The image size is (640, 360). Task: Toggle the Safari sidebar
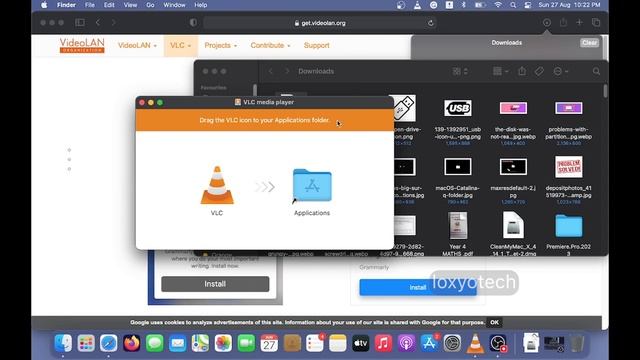[x=80, y=22]
